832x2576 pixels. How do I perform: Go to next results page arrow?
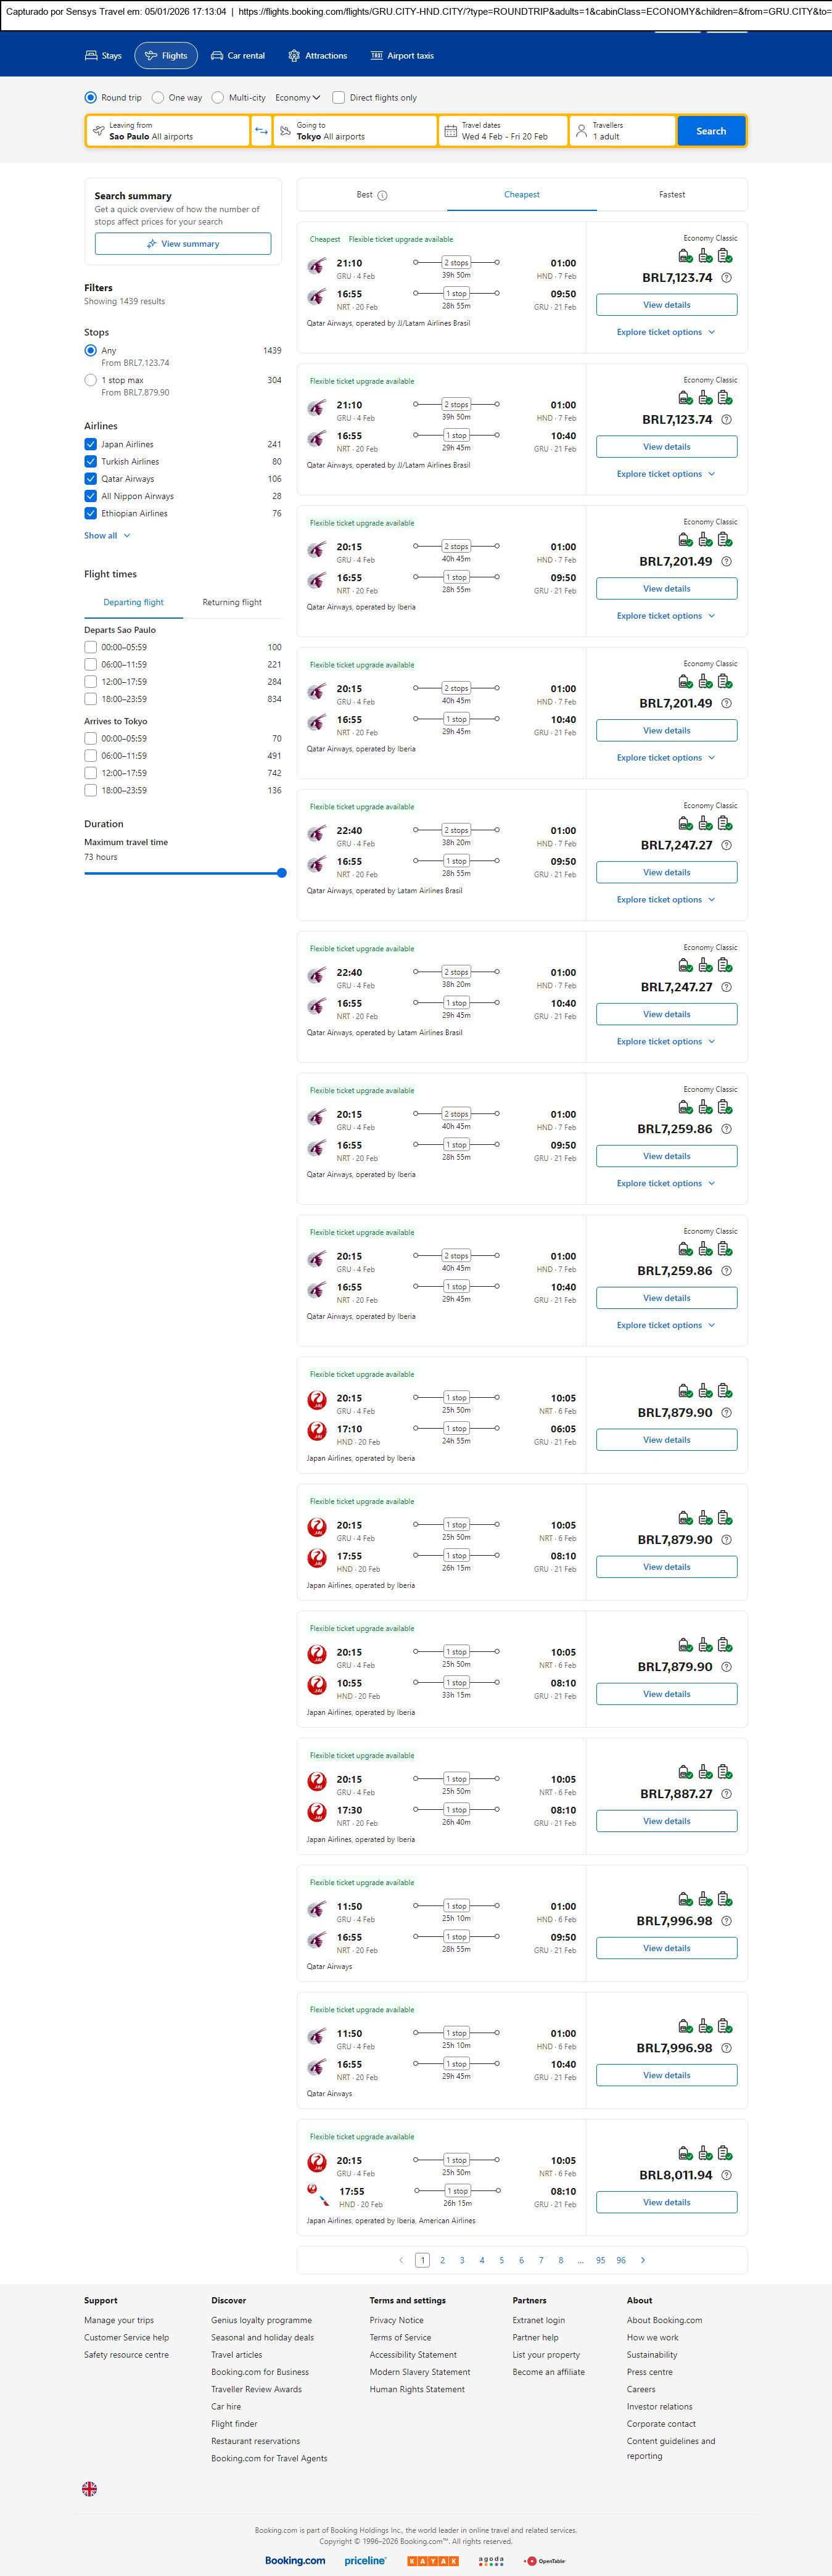click(643, 2260)
